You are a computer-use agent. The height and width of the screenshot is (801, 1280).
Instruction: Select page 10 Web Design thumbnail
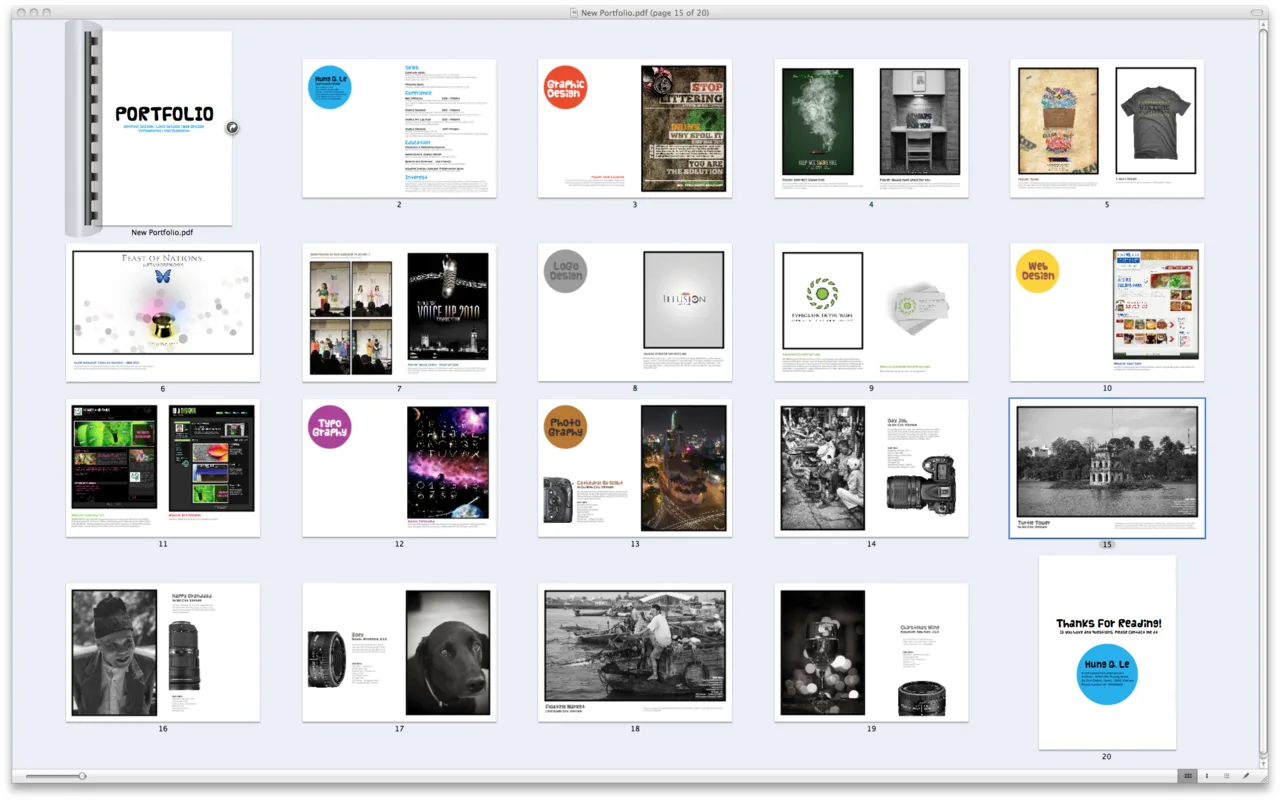click(1107, 312)
